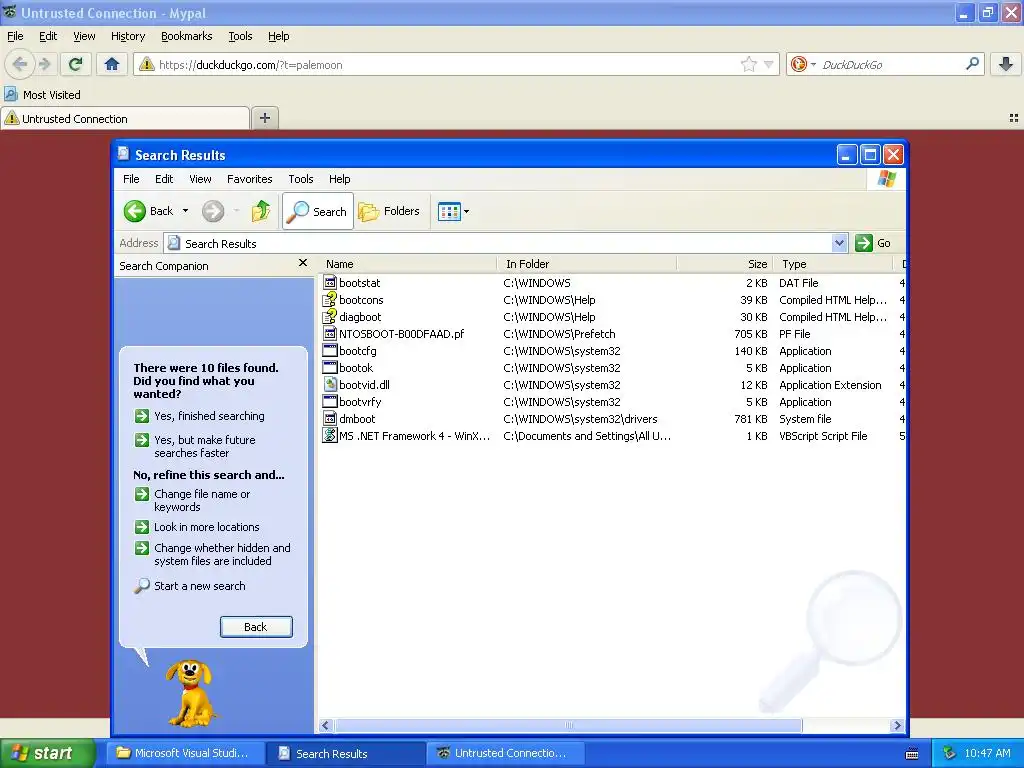Sort results by the Name column

pyautogui.click(x=407, y=264)
